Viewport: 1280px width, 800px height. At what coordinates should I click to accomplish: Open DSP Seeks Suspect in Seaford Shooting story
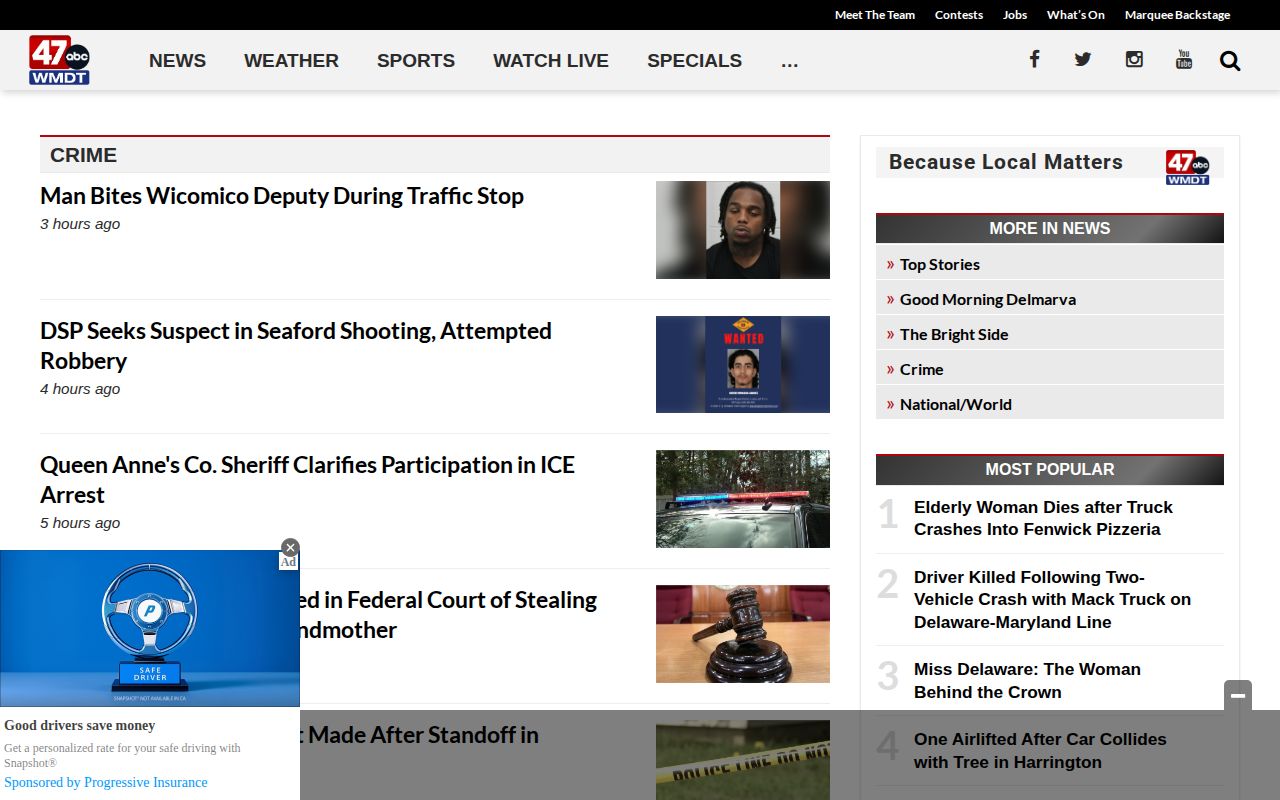point(296,345)
